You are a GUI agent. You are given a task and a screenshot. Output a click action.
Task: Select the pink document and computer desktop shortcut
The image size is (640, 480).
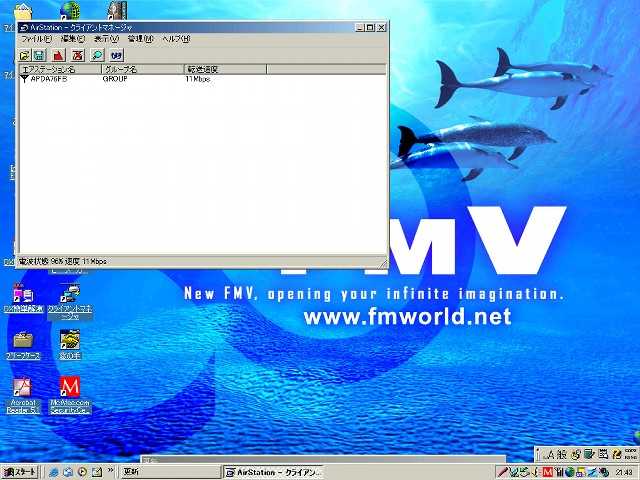point(23,298)
